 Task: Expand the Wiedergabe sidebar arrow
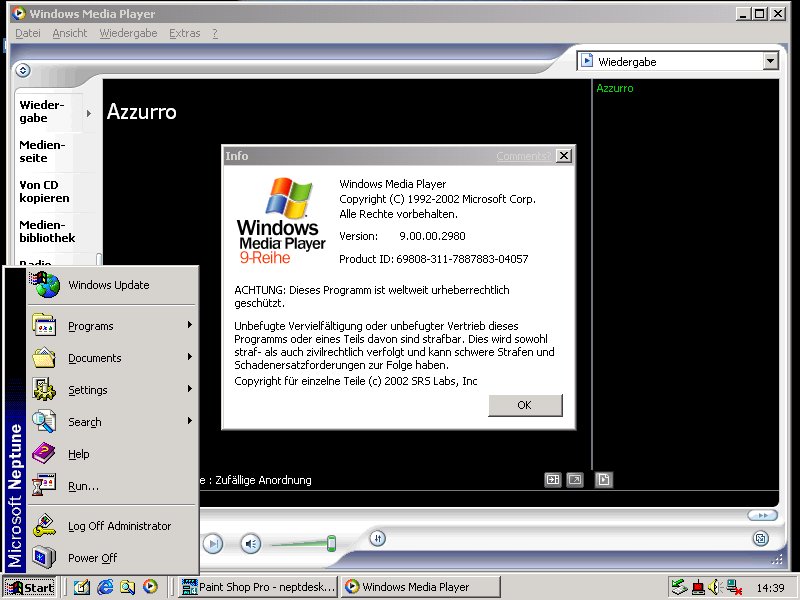tap(89, 112)
